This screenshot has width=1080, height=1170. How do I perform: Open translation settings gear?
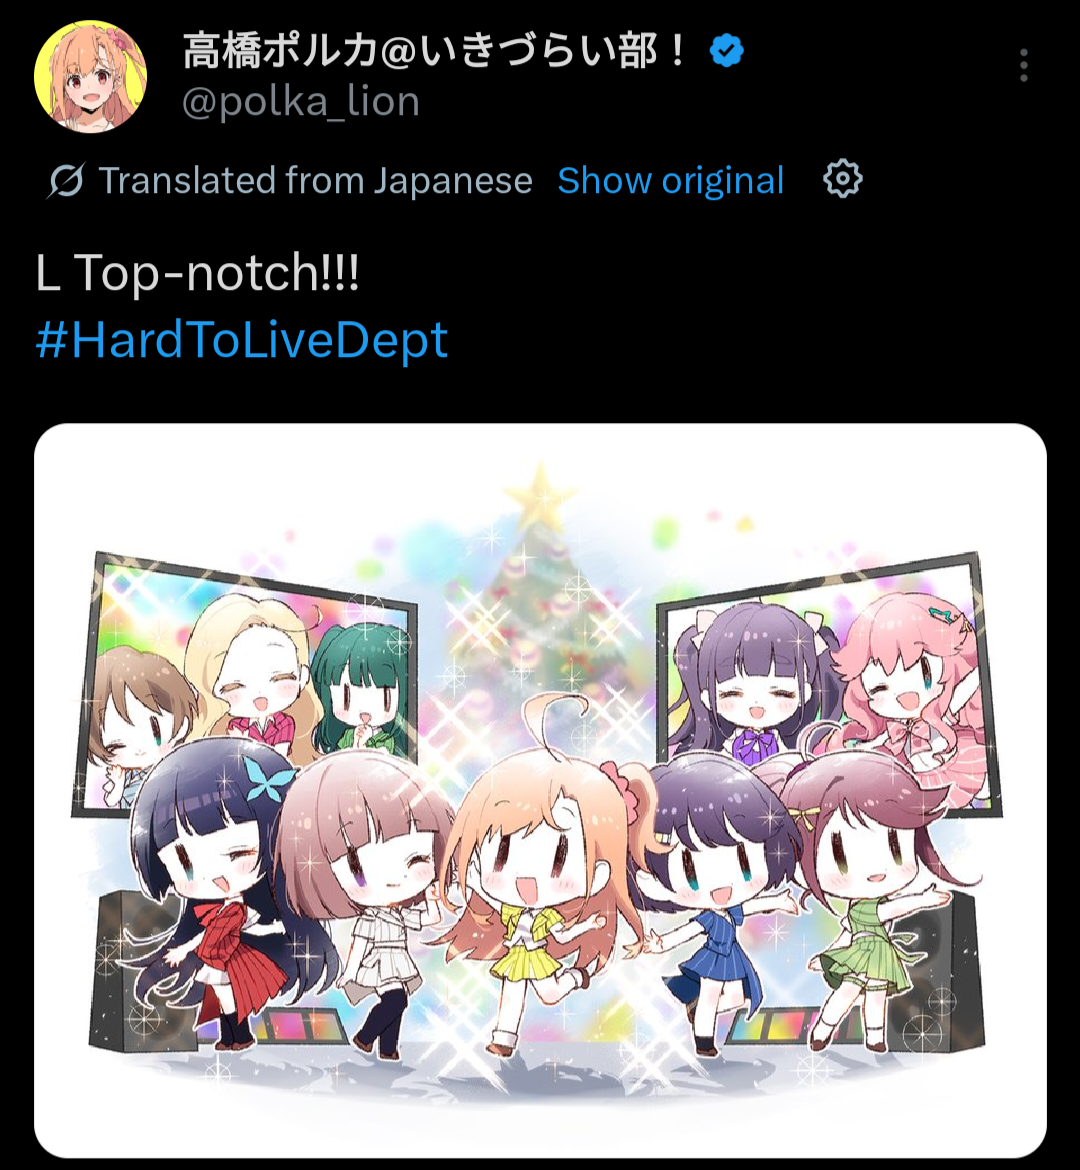842,179
